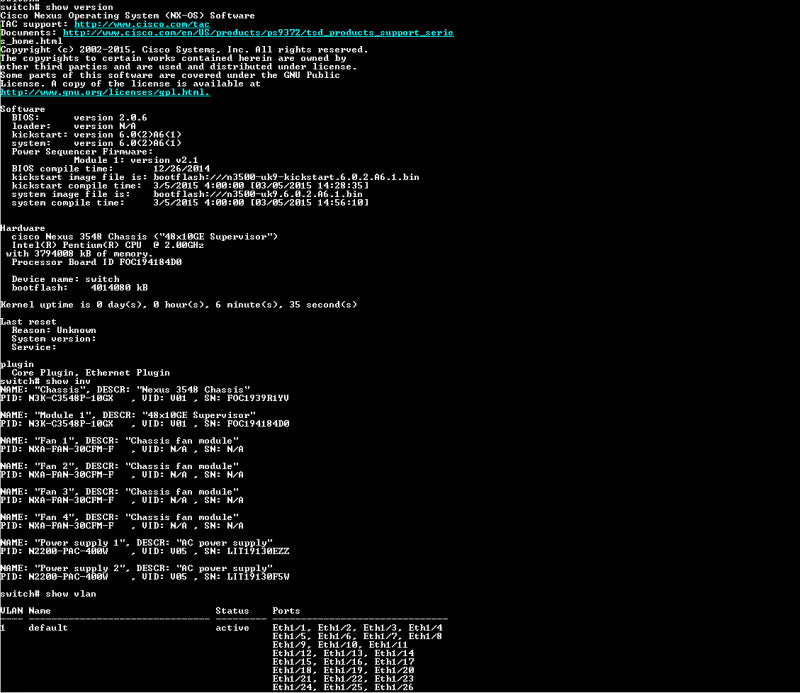Click the NAME "Power supply 2" inventory line
800x693 pixels.
(136, 568)
